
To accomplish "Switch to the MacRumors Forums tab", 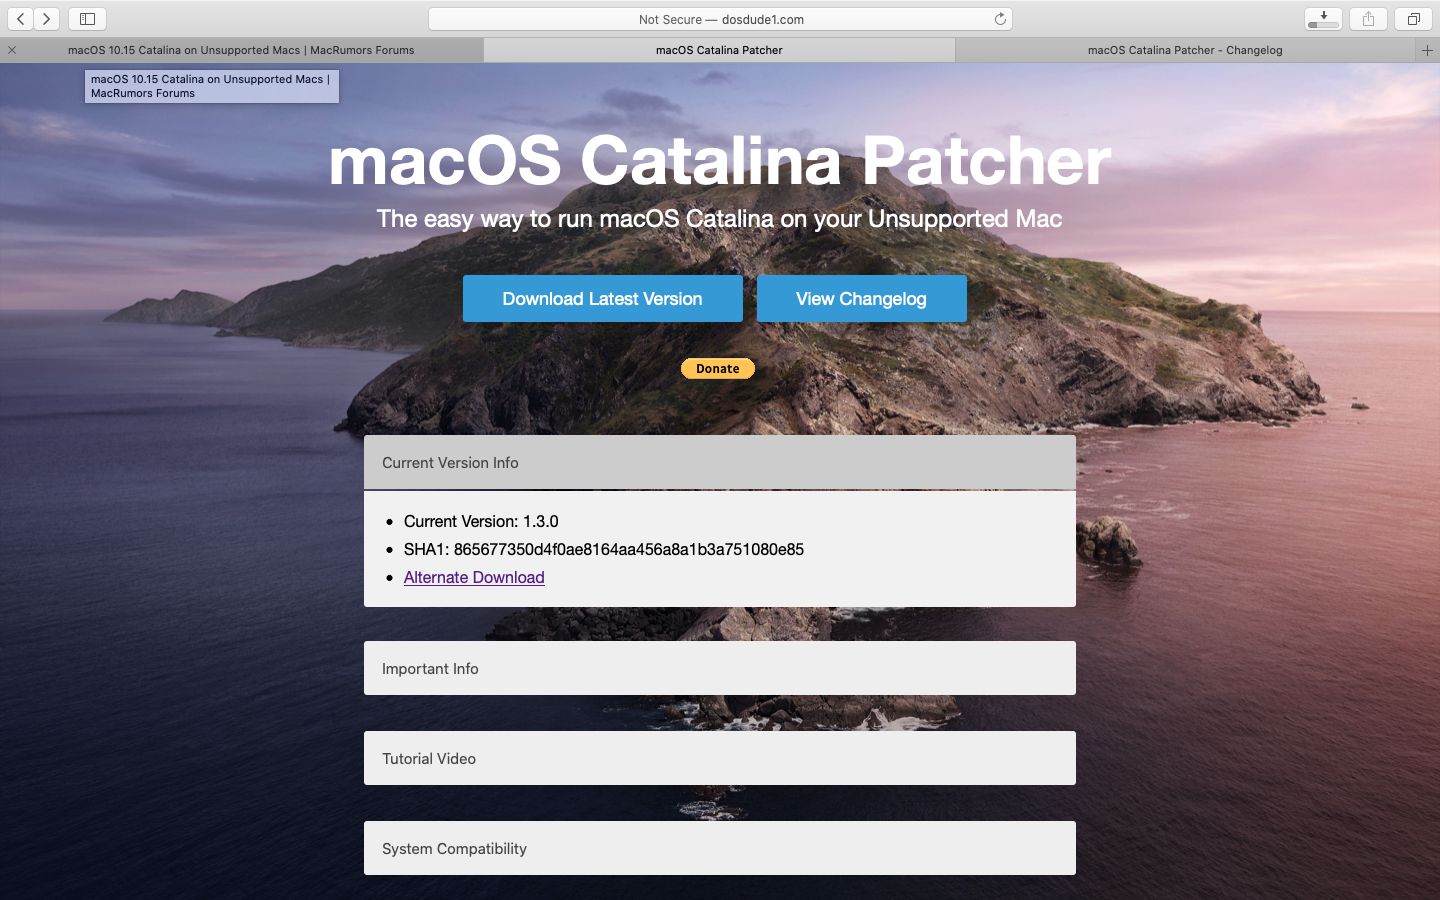I will tap(241, 50).
